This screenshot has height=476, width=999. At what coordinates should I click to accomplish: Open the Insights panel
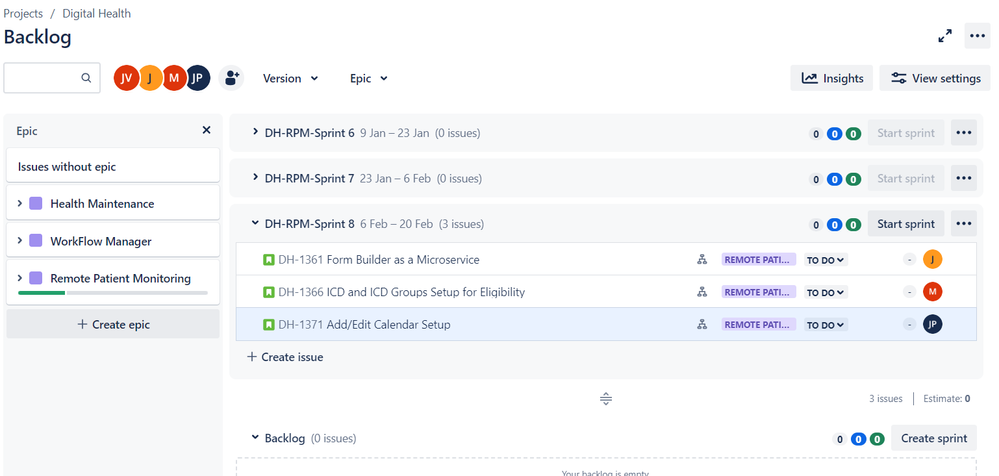pyautogui.click(x=832, y=78)
